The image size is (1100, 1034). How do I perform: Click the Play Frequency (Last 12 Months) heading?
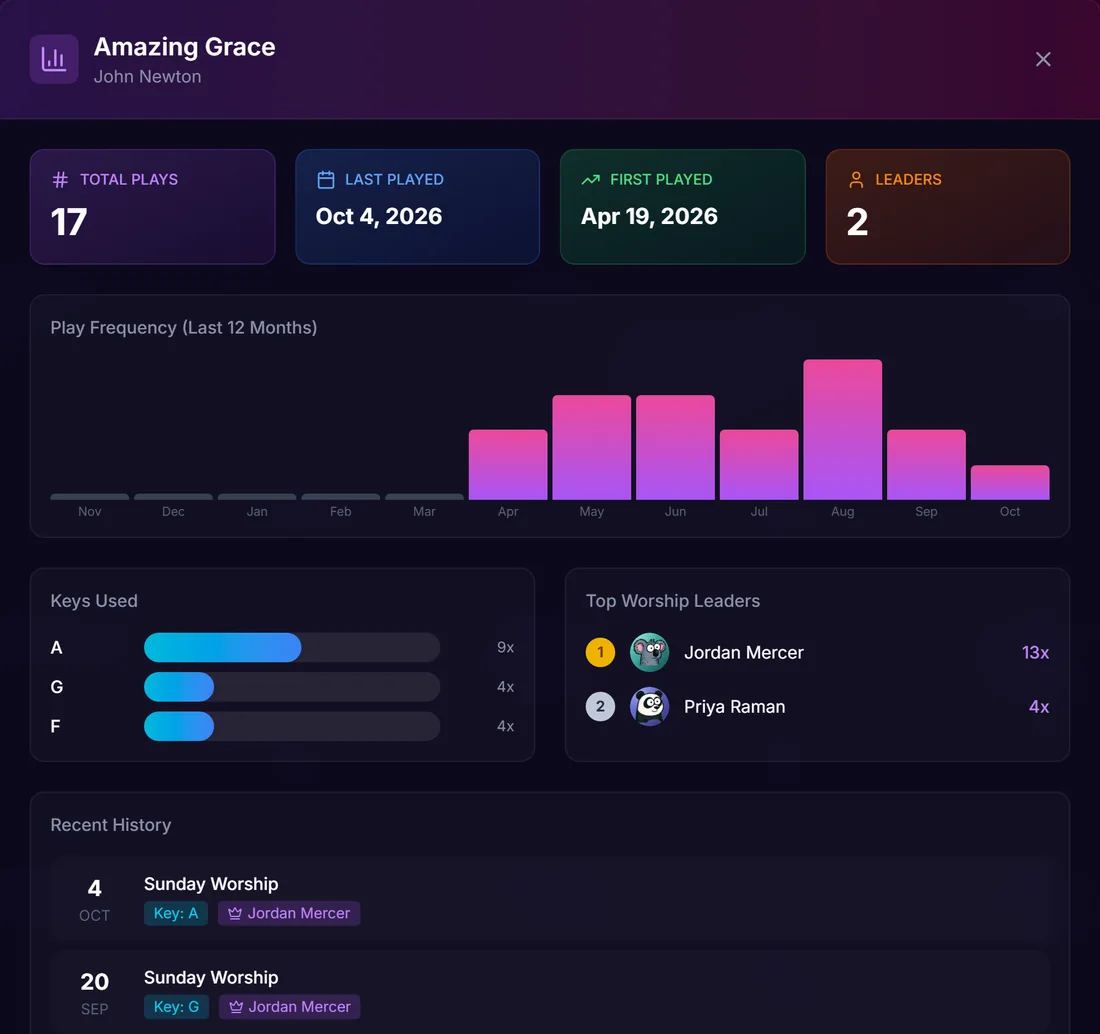(184, 328)
